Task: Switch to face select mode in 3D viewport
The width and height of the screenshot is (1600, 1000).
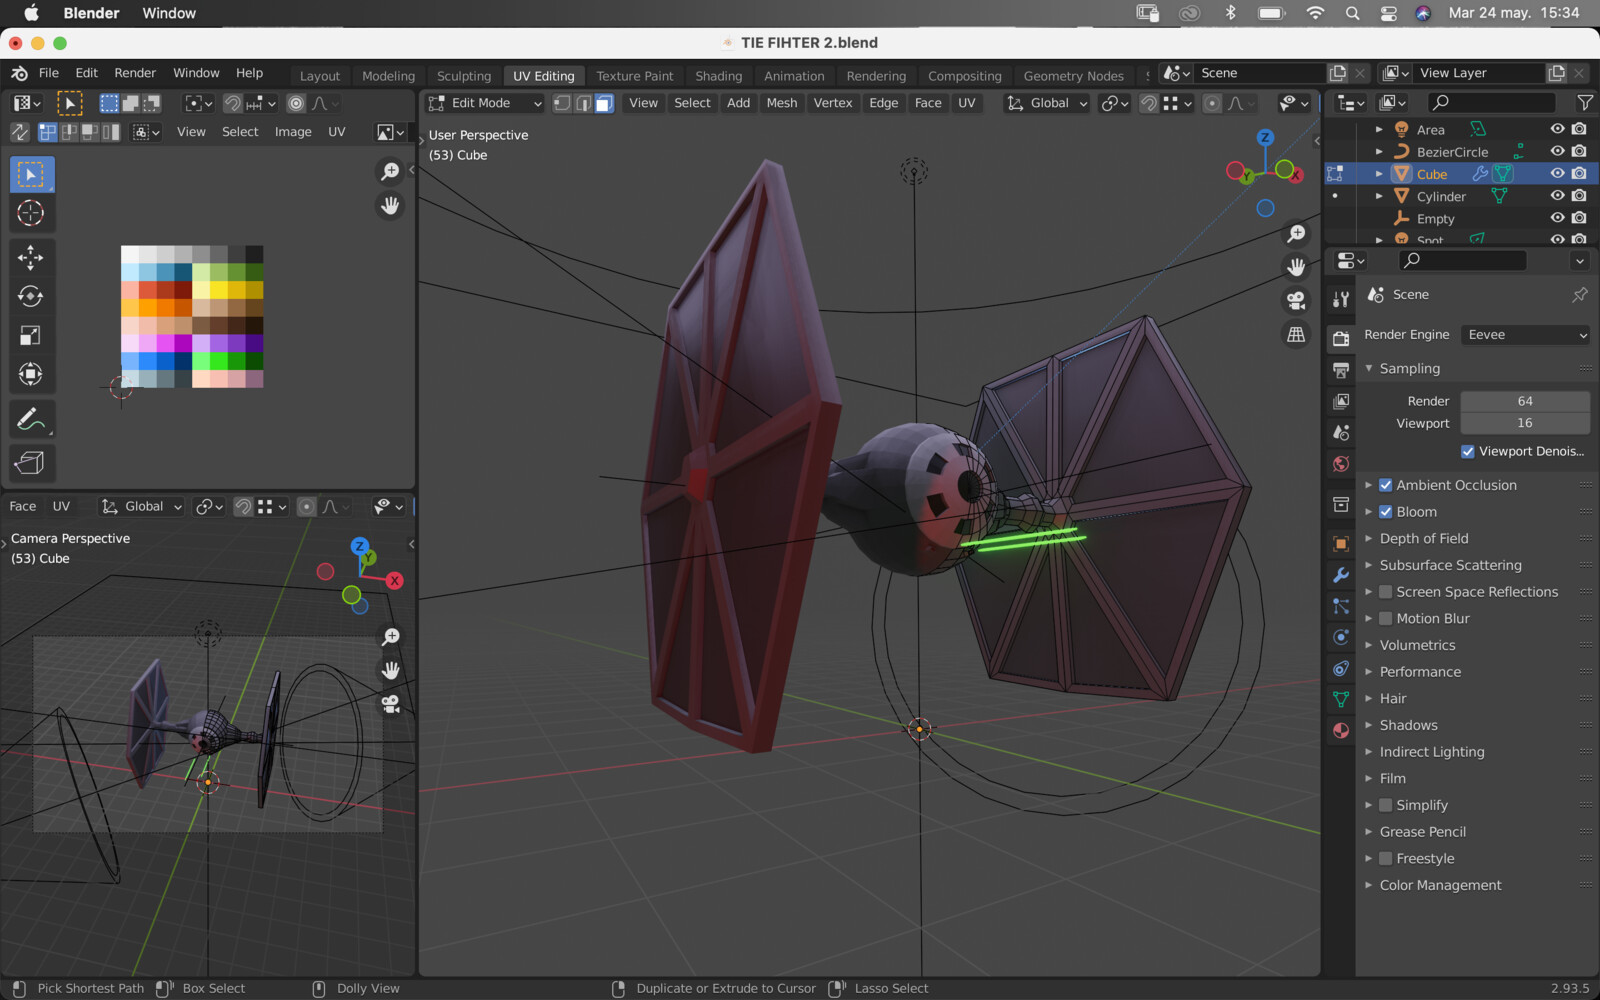Action: click(x=604, y=103)
